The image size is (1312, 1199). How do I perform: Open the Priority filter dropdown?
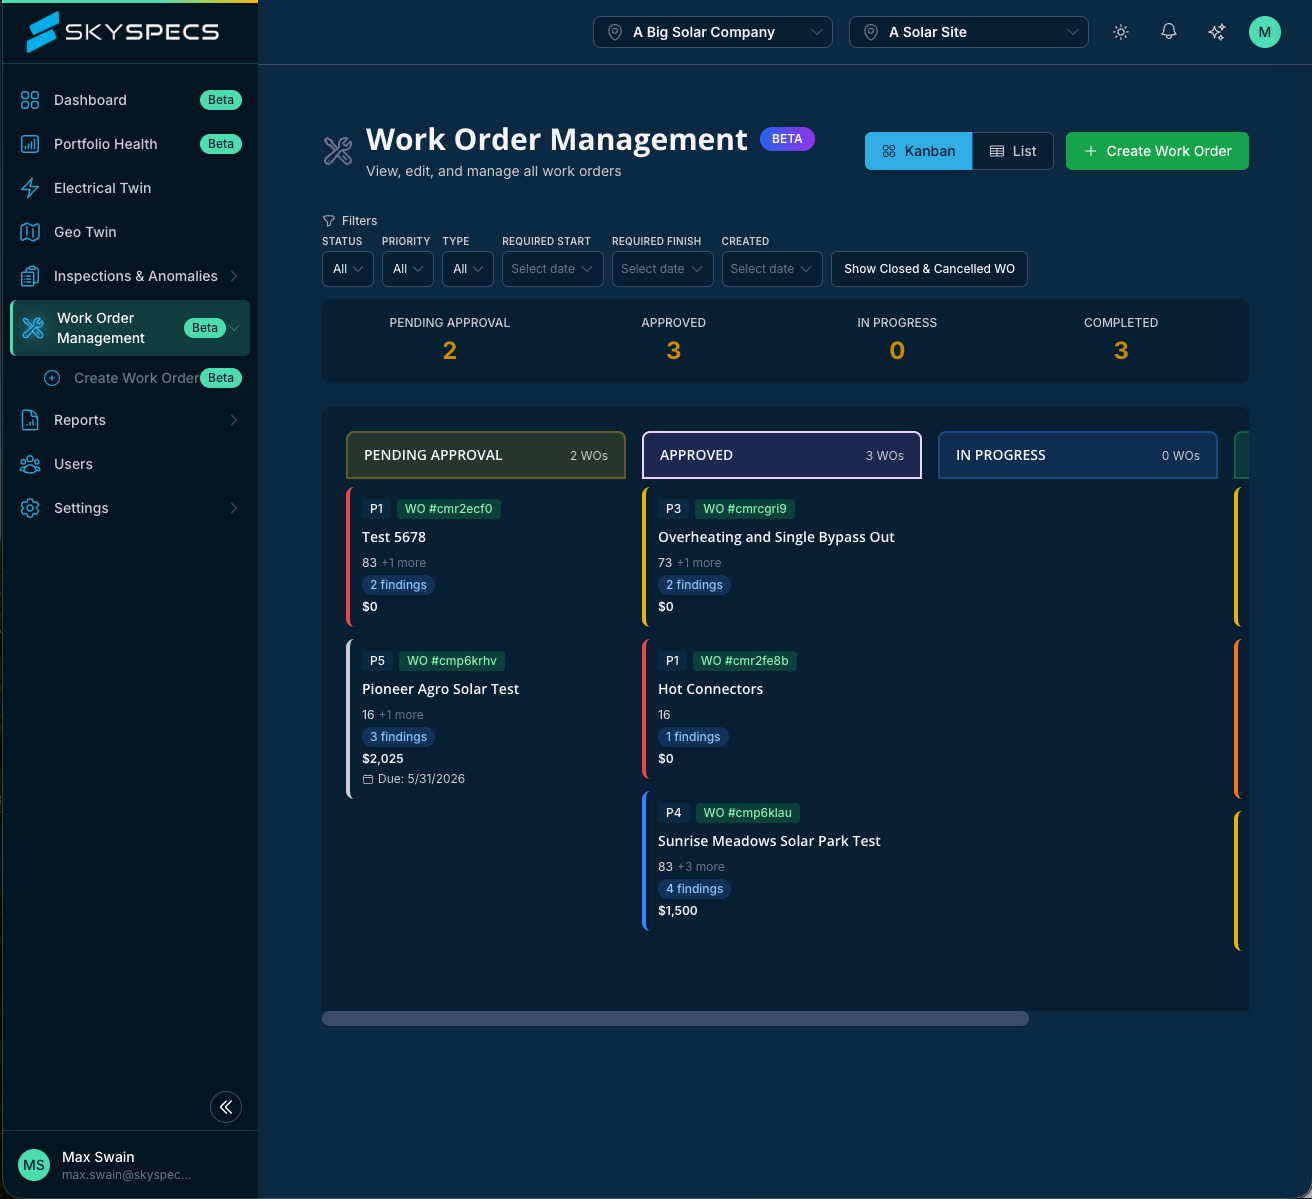tap(408, 269)
